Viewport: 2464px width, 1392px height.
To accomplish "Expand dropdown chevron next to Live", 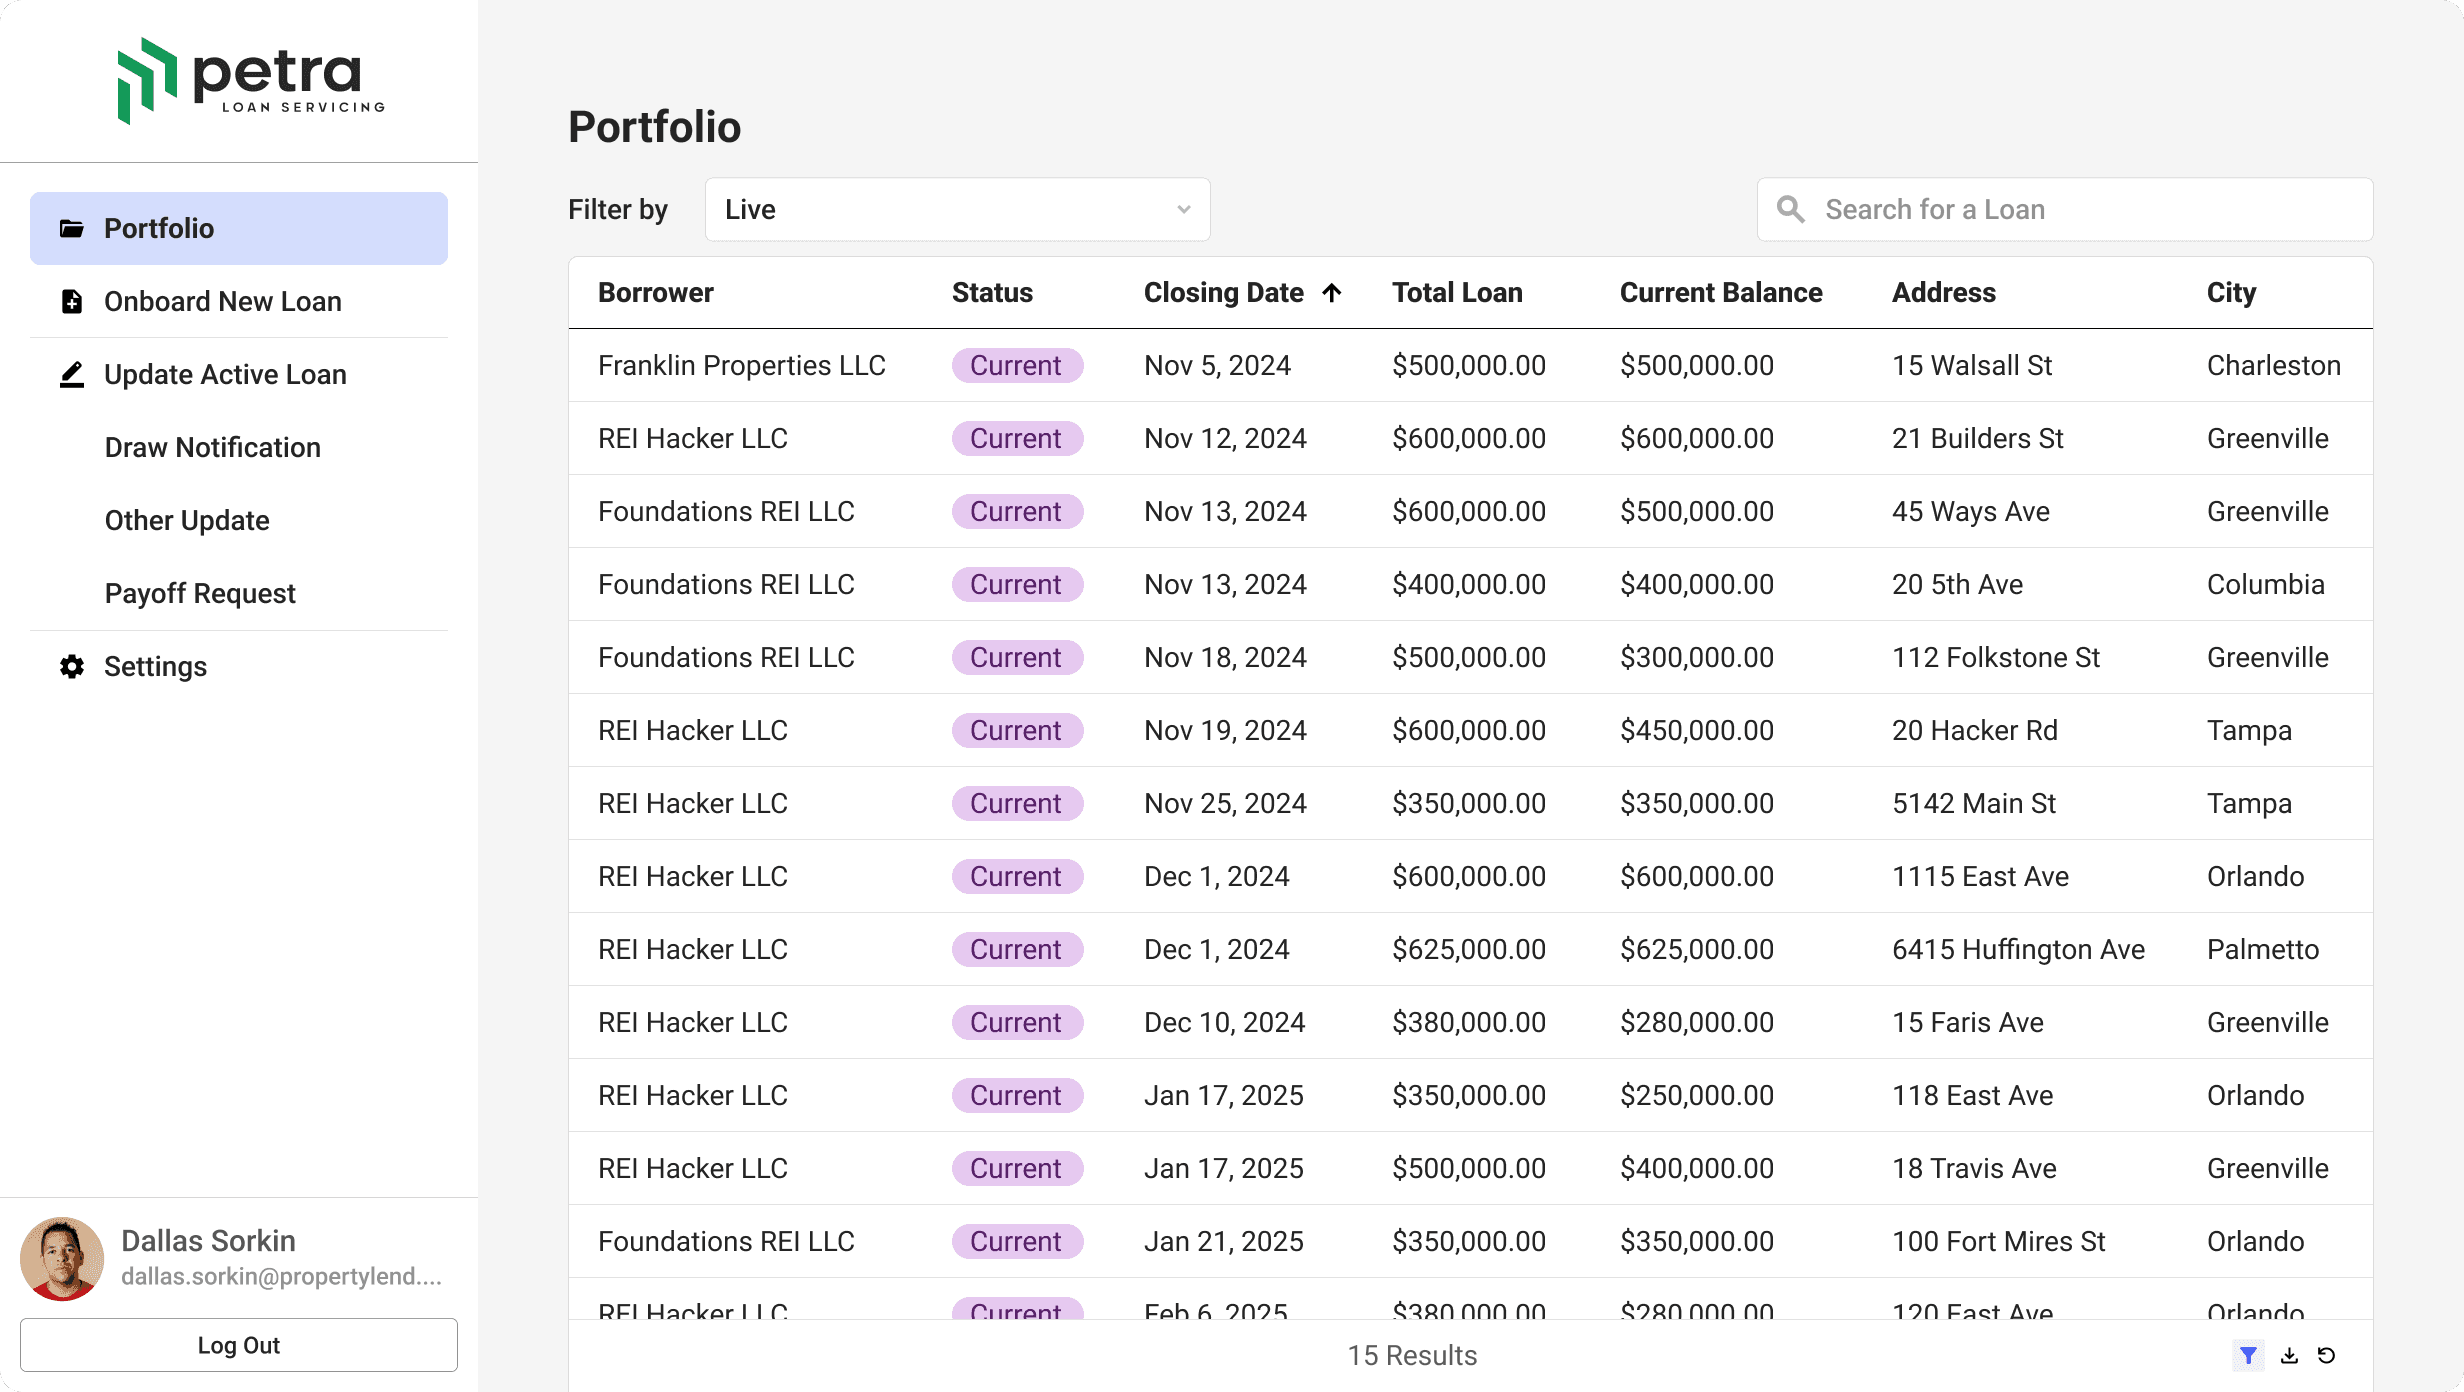I will click(1184, 209).
